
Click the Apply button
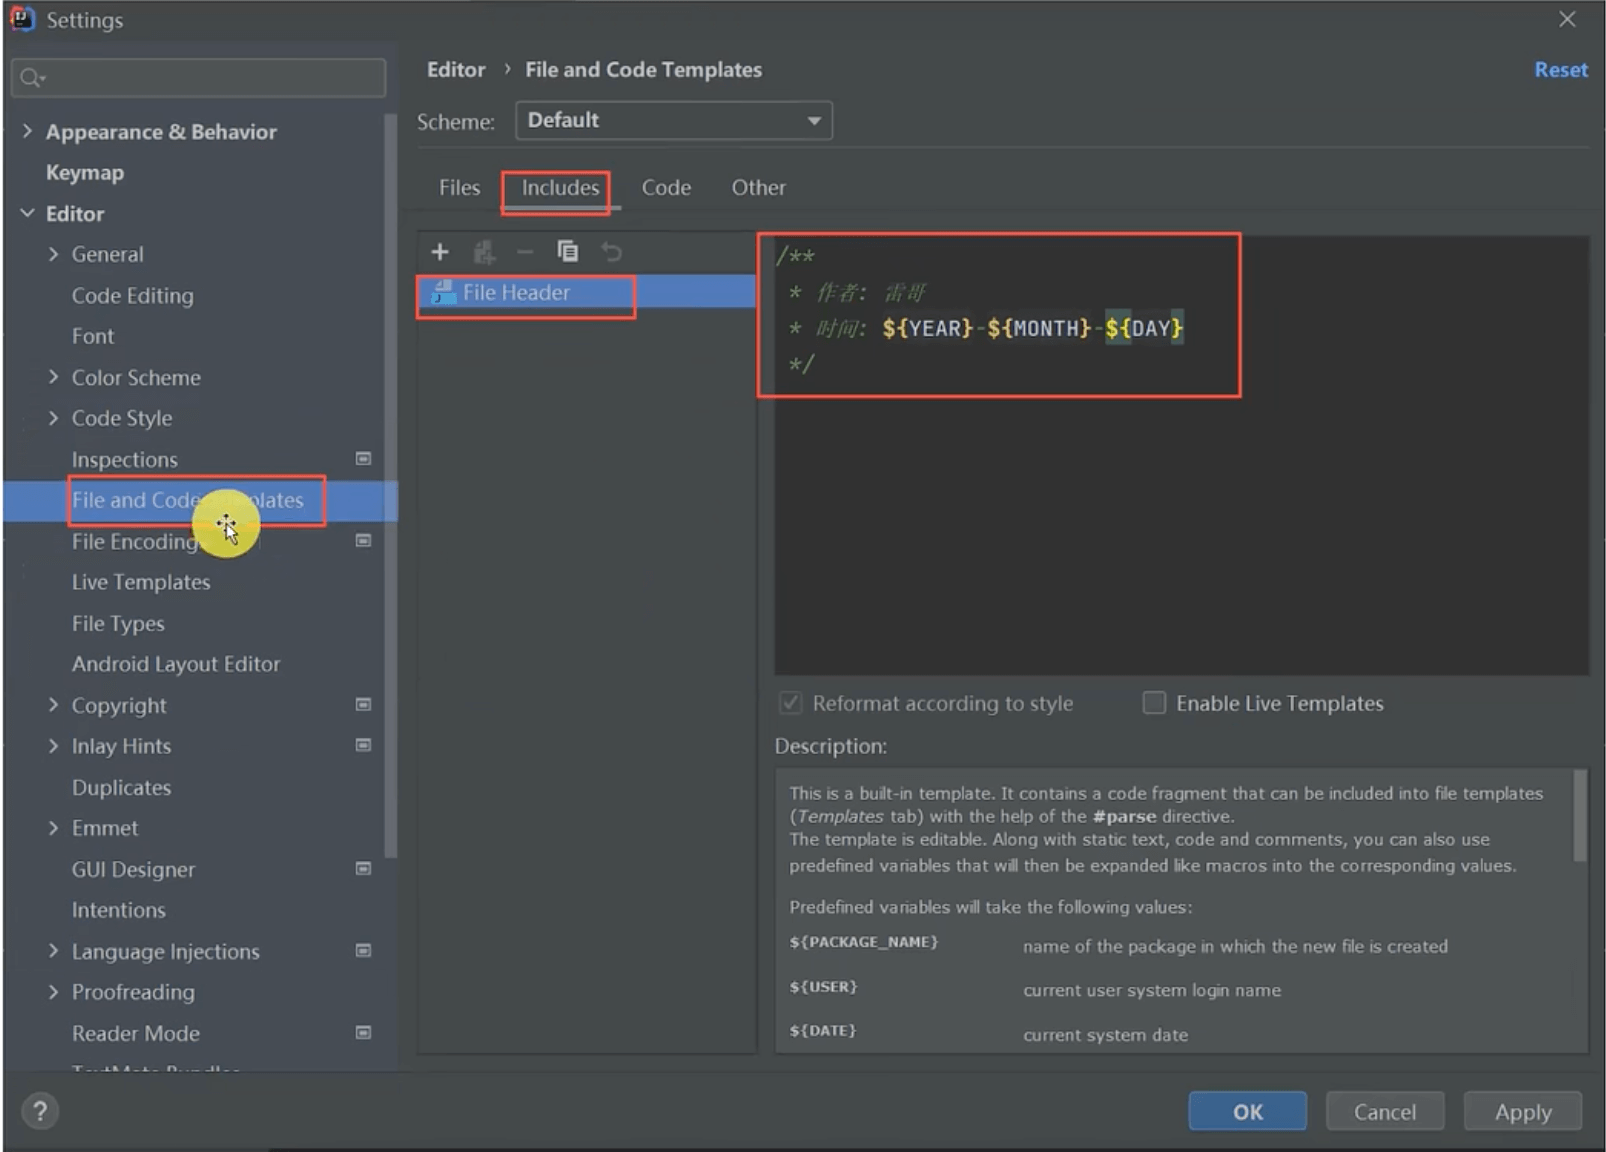click(1522, 1111)
